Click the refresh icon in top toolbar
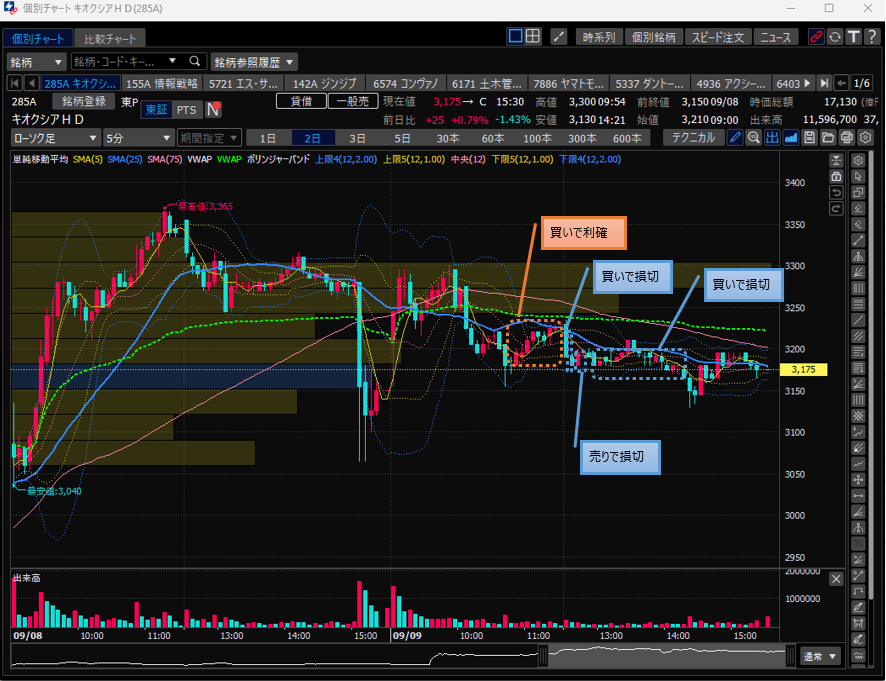Screen dimensions: 886x681 click(834, 37)
